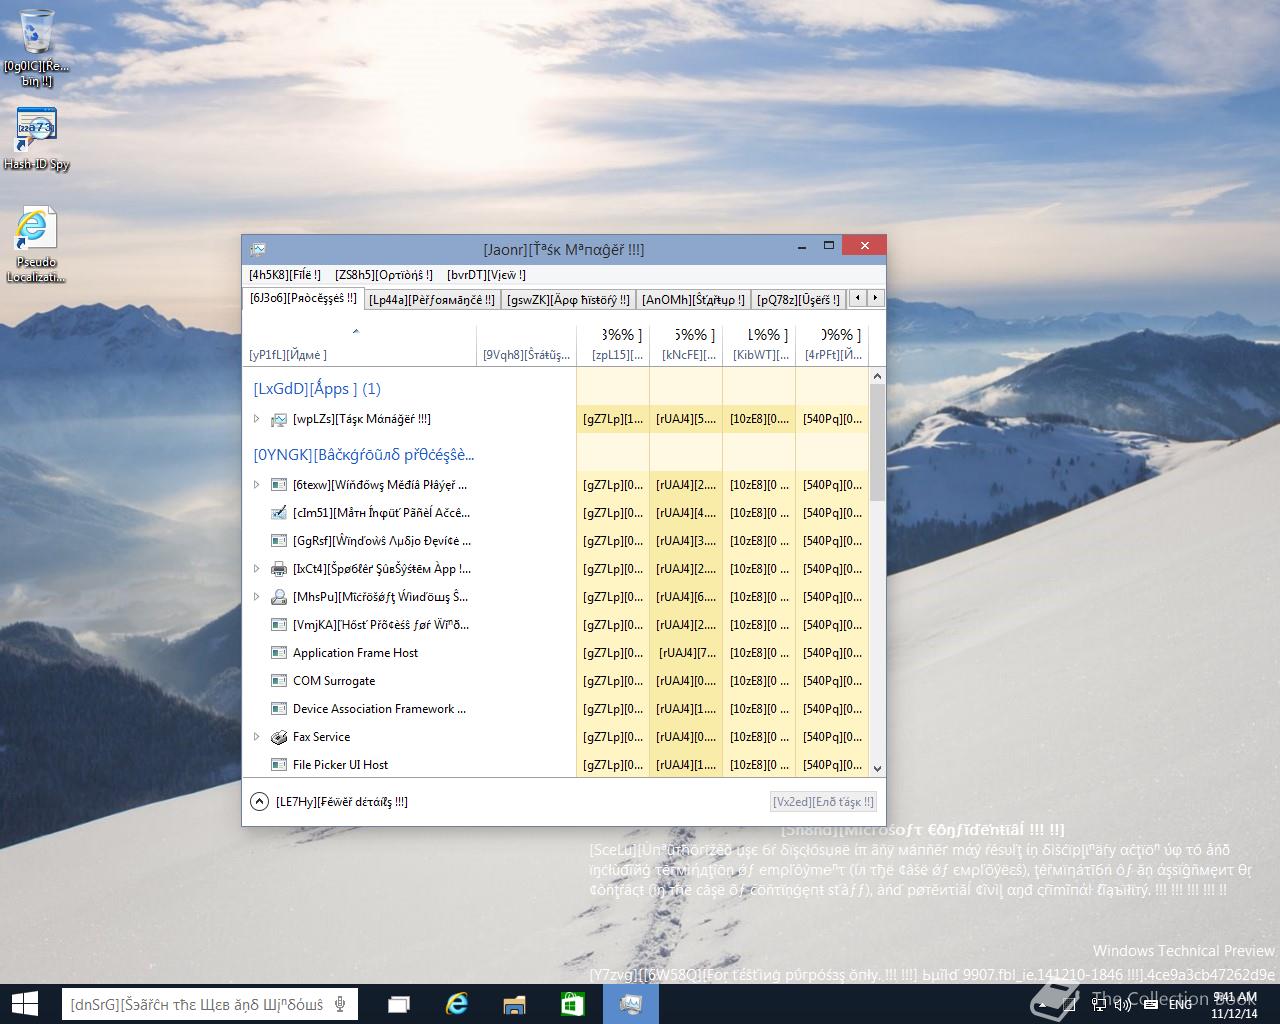Expand the Task Manager app row
The height and width of the screenshot is (1024, 1280).
point(256,419)
